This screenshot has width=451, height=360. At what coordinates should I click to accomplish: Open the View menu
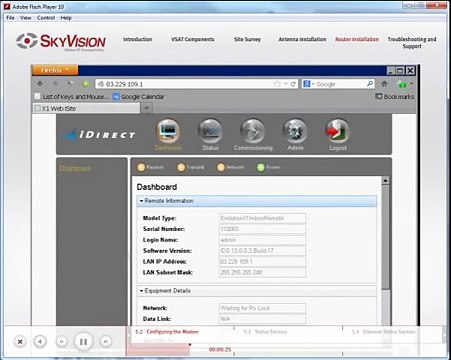26,18
